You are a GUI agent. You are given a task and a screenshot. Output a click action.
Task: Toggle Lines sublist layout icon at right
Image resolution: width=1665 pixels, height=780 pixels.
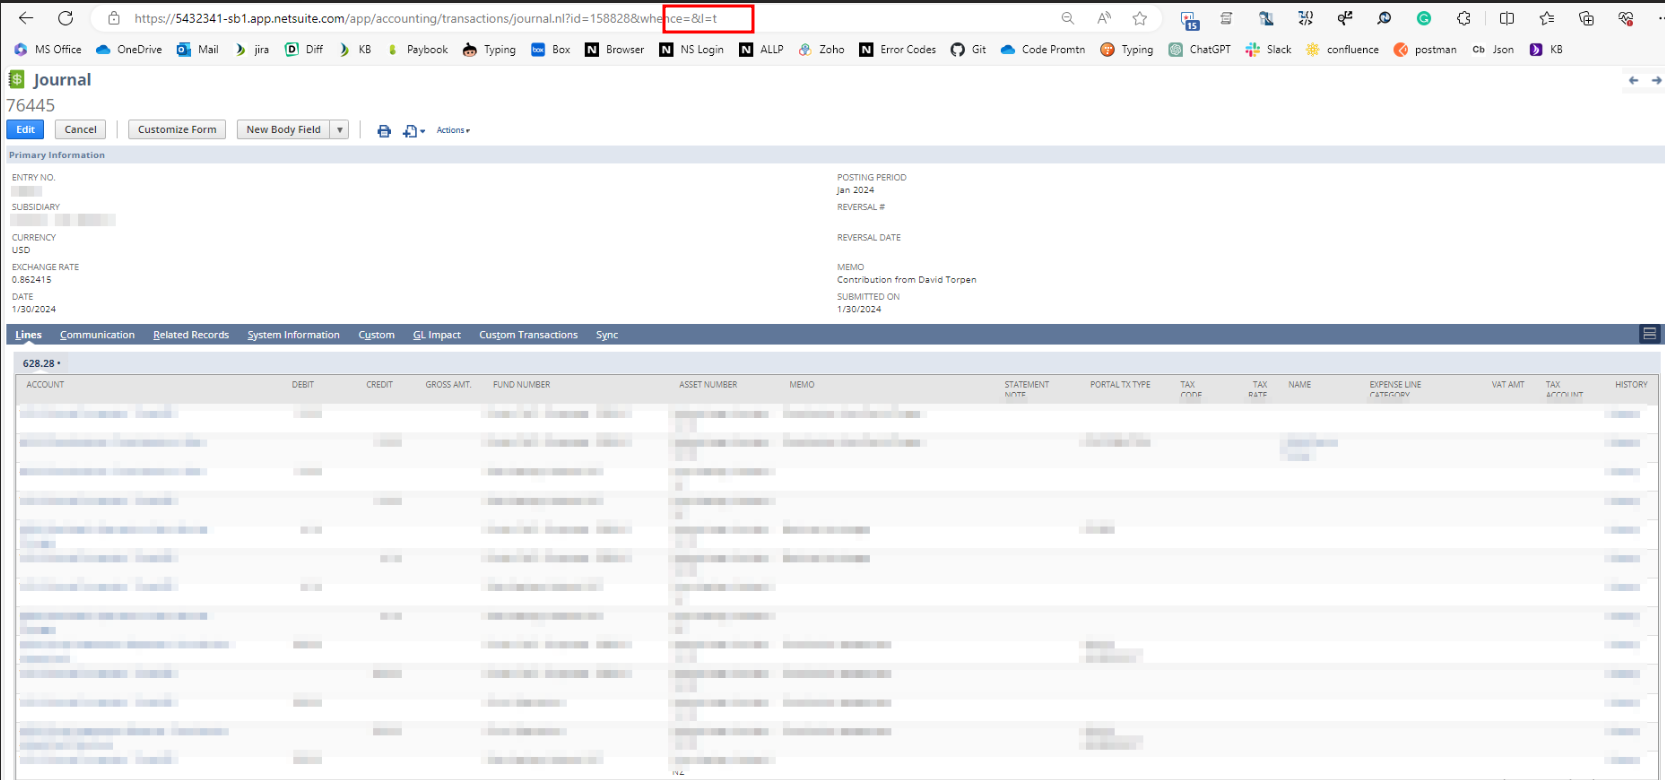pyautogui.click(x=1649, y=334)
